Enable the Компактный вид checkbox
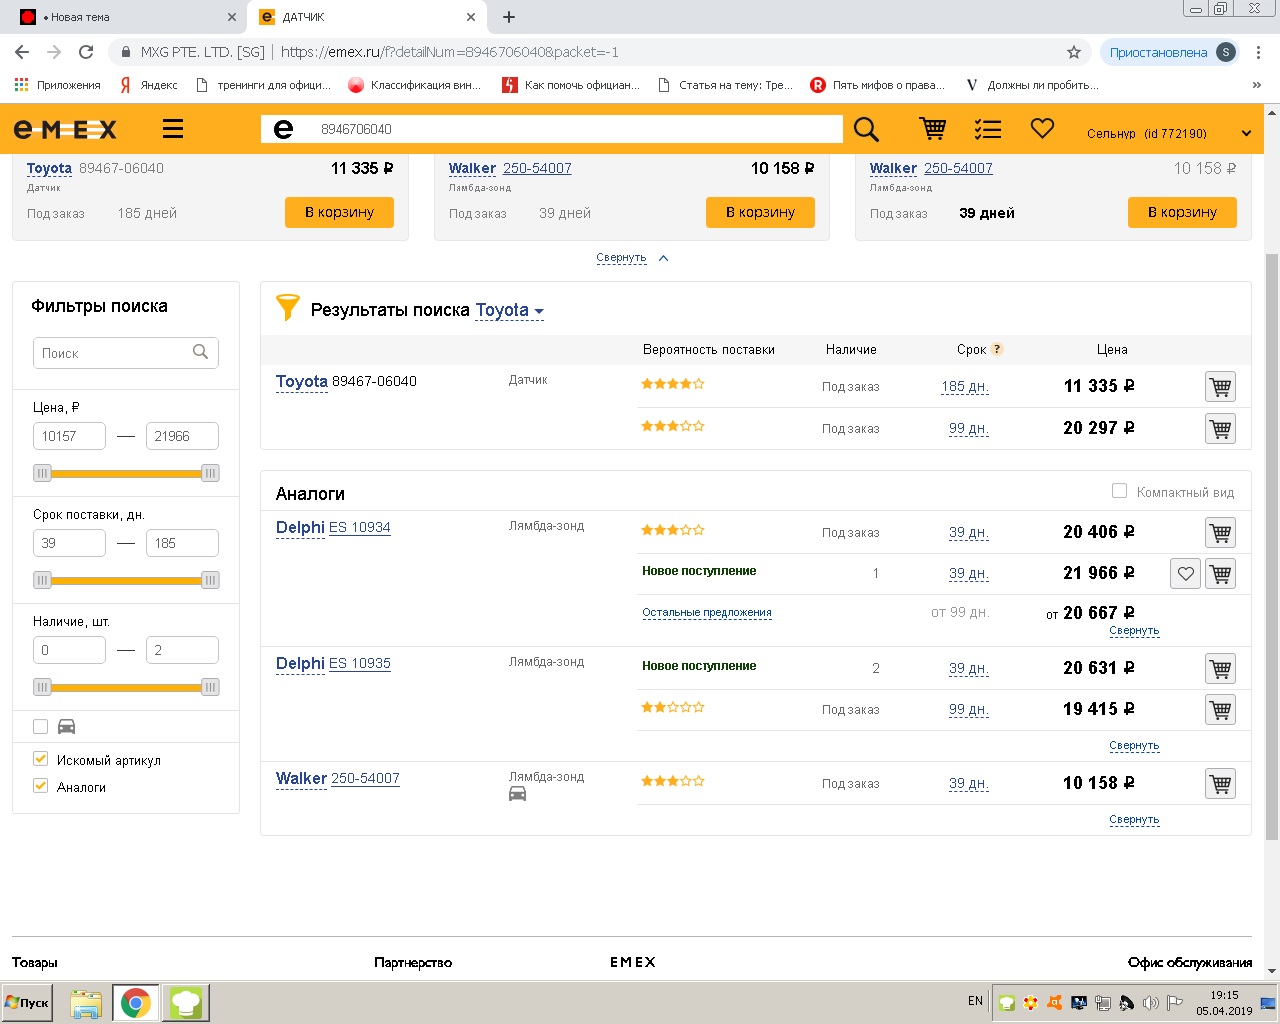1280x1024 pixels. pyautogui.click(x=1119, y=491)
